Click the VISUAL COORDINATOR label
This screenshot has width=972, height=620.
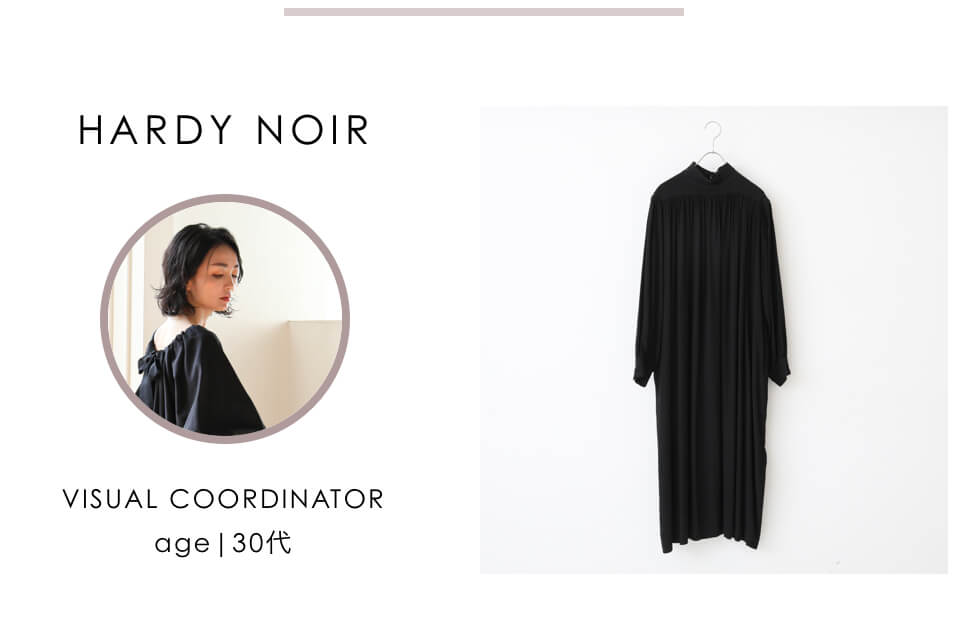(223, 498)
